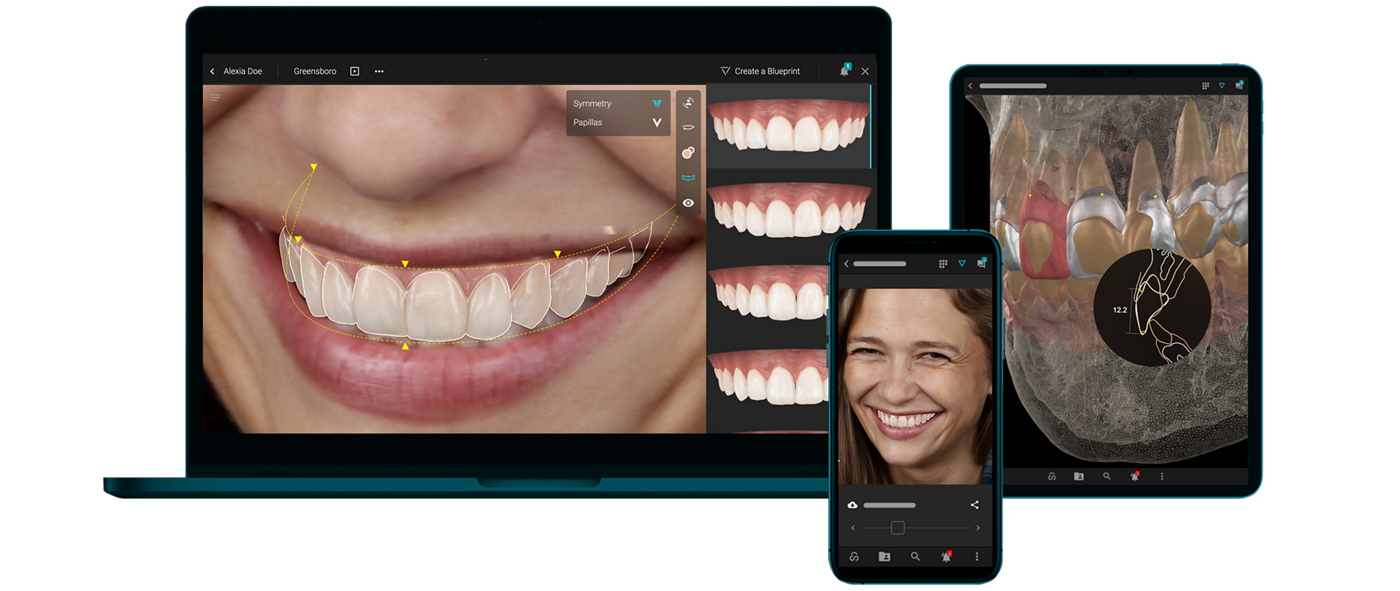Select the blue smile curve tool
This screenshot has width=1400, height=591.
688,178
